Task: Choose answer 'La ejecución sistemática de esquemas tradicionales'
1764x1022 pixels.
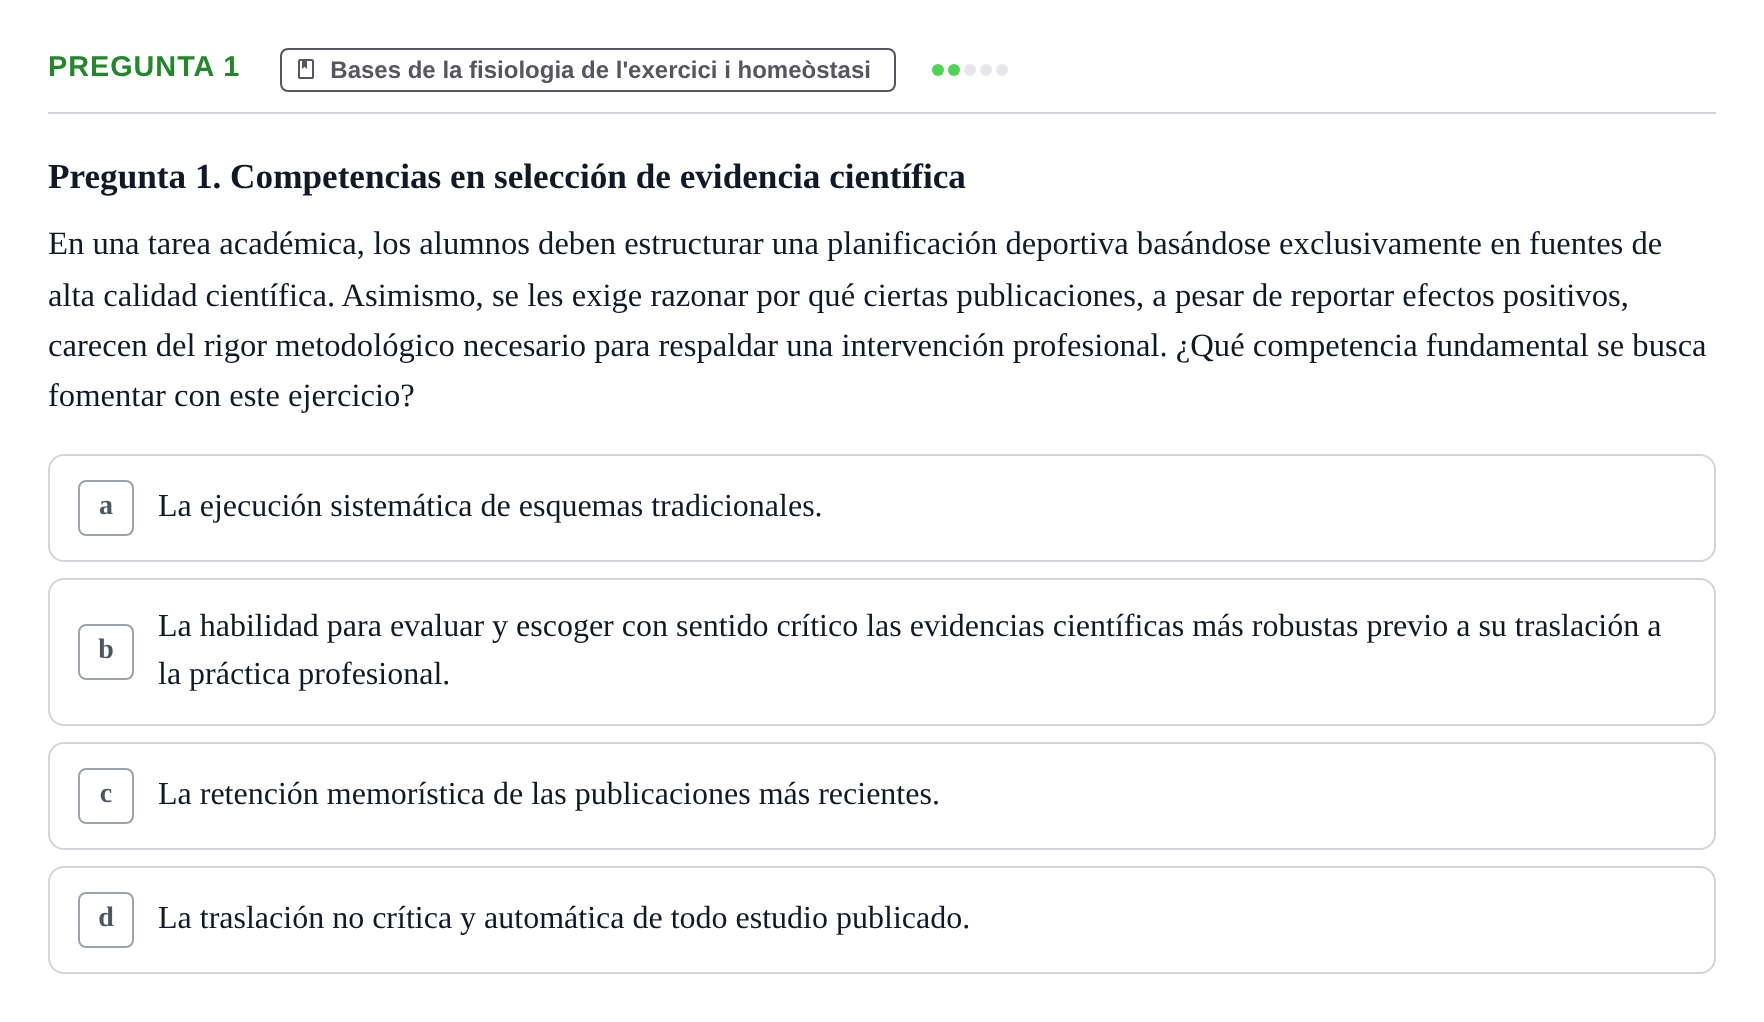Action: [882, 508]
